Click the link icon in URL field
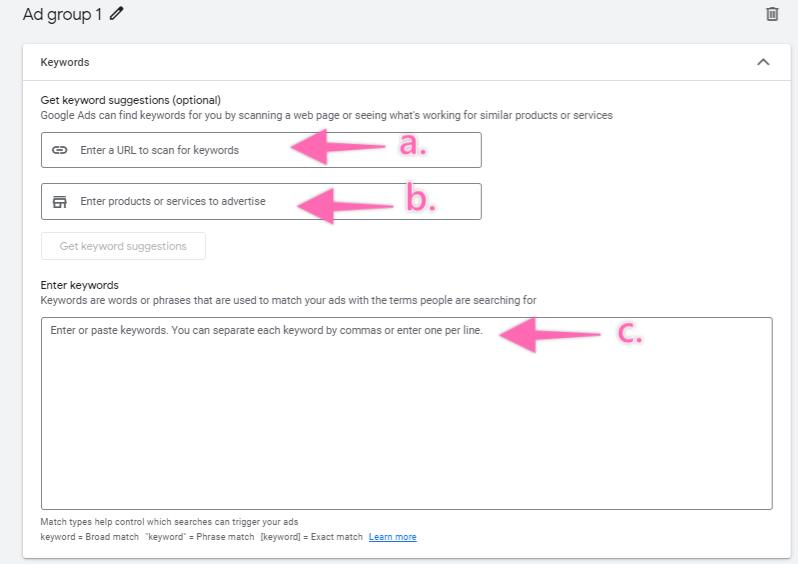798x564 pixels. [x=60, y=150]
